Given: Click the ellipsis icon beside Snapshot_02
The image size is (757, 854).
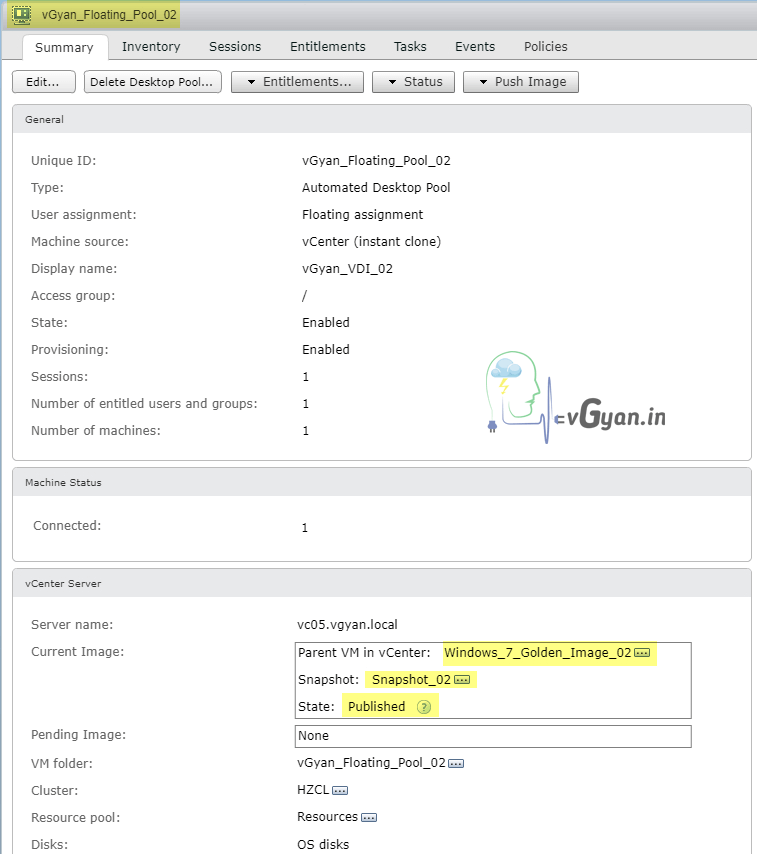Looking at the screenshot, I should click(x=462, y=680).
